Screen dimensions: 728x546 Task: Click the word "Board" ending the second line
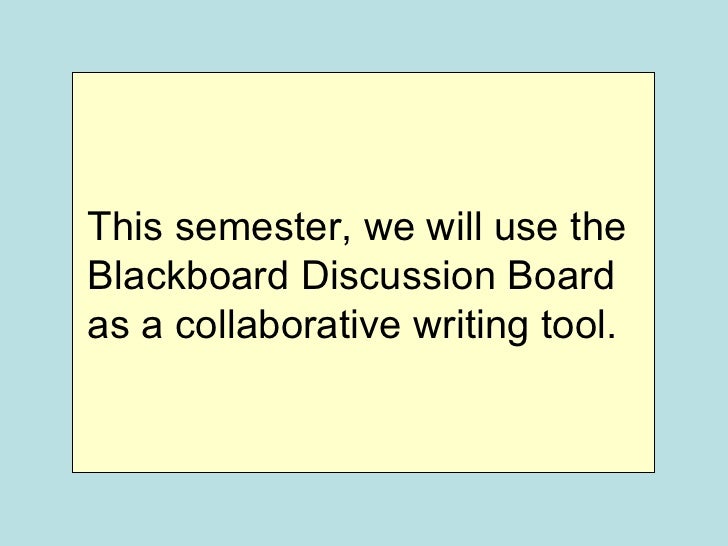[561, 275]
